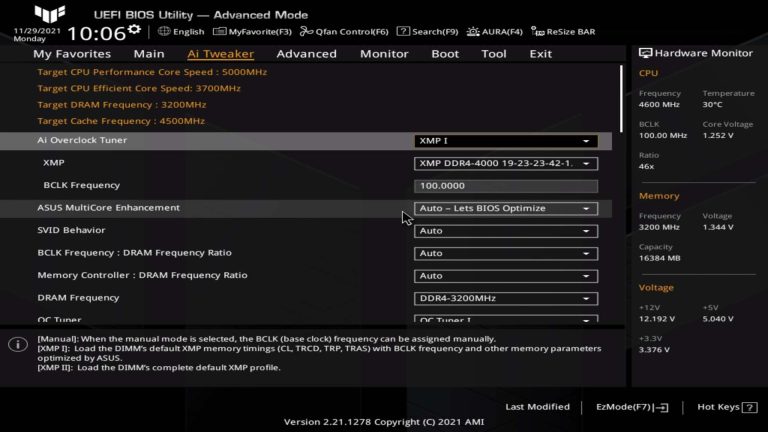Click the BCLK Frequency input field
Screen dimensions: 768x432
(506, 186)
